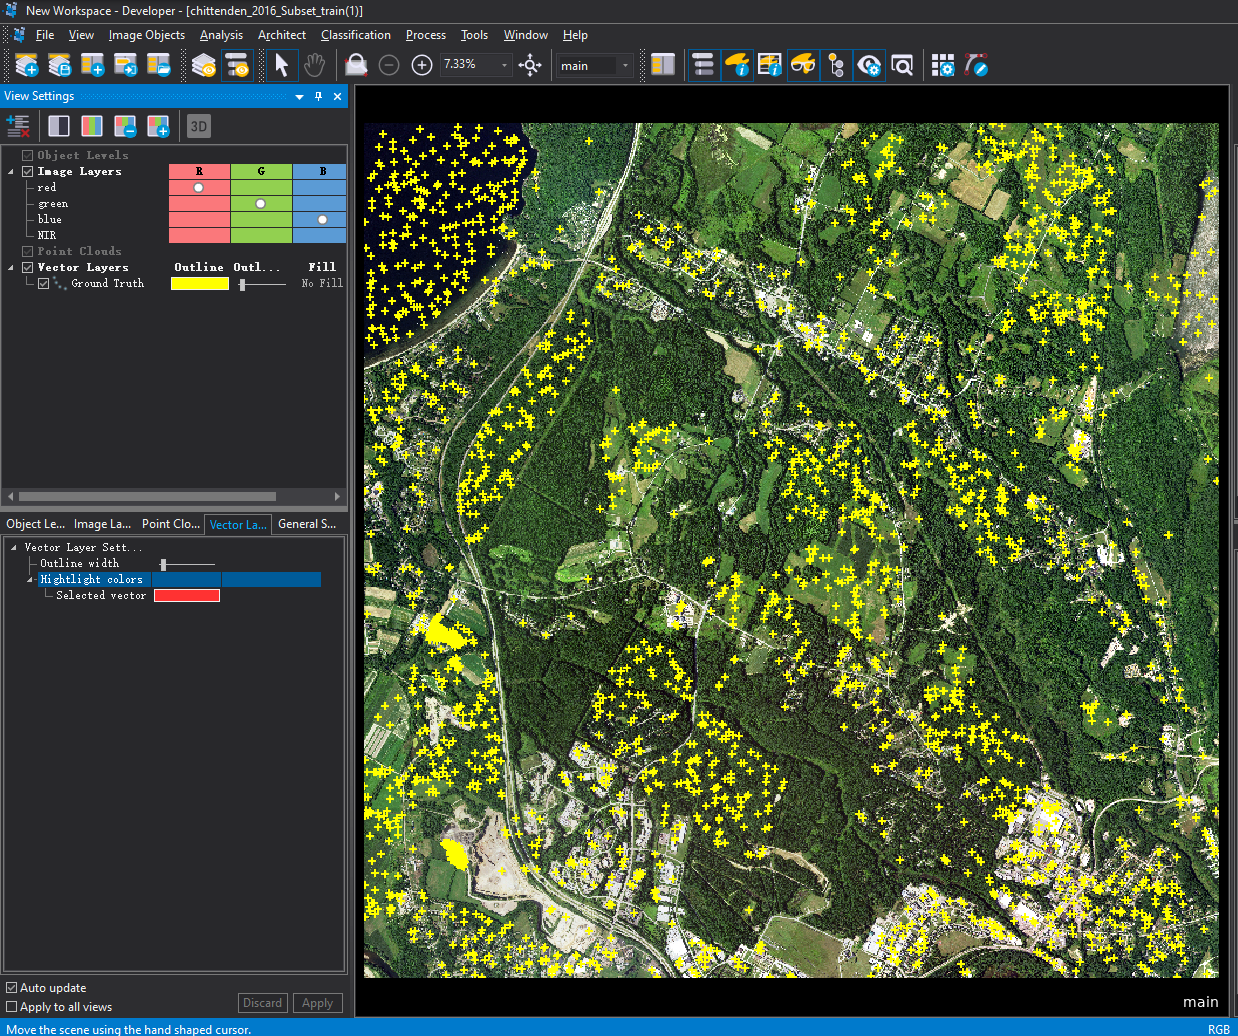Switch to the Image Layers settings tab

(102, 524)
